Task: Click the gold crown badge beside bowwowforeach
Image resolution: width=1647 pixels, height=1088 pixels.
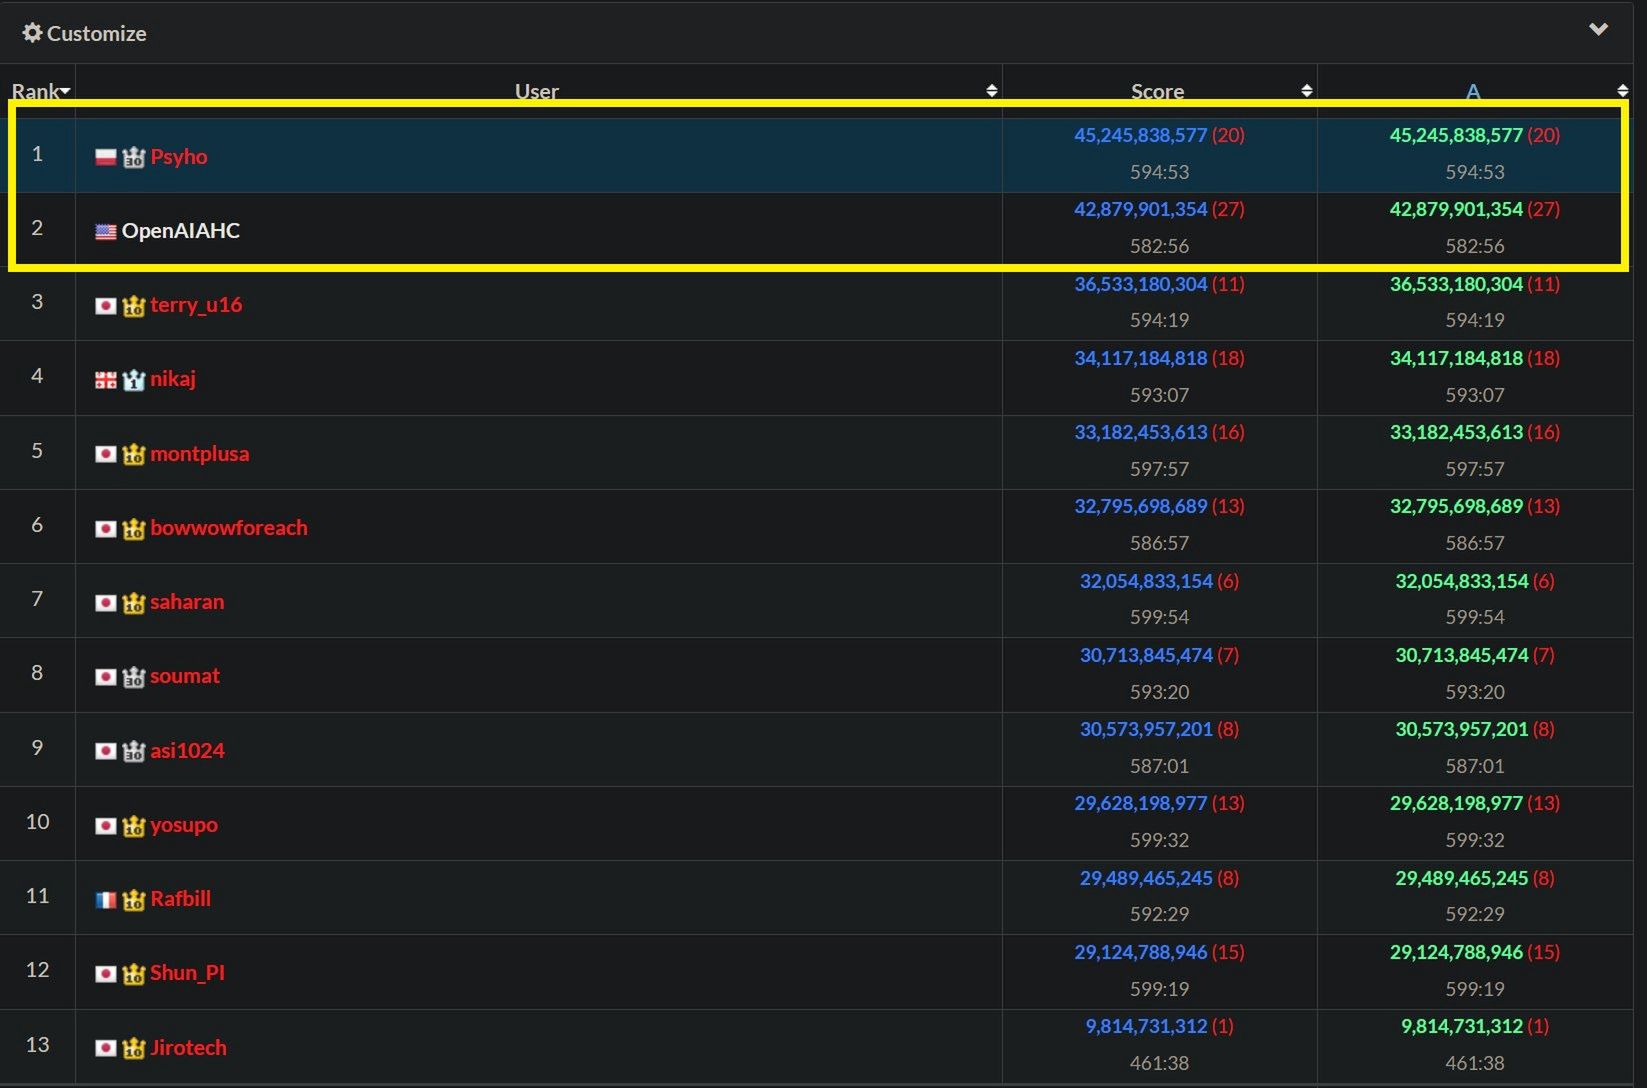Action: point(134,528)
